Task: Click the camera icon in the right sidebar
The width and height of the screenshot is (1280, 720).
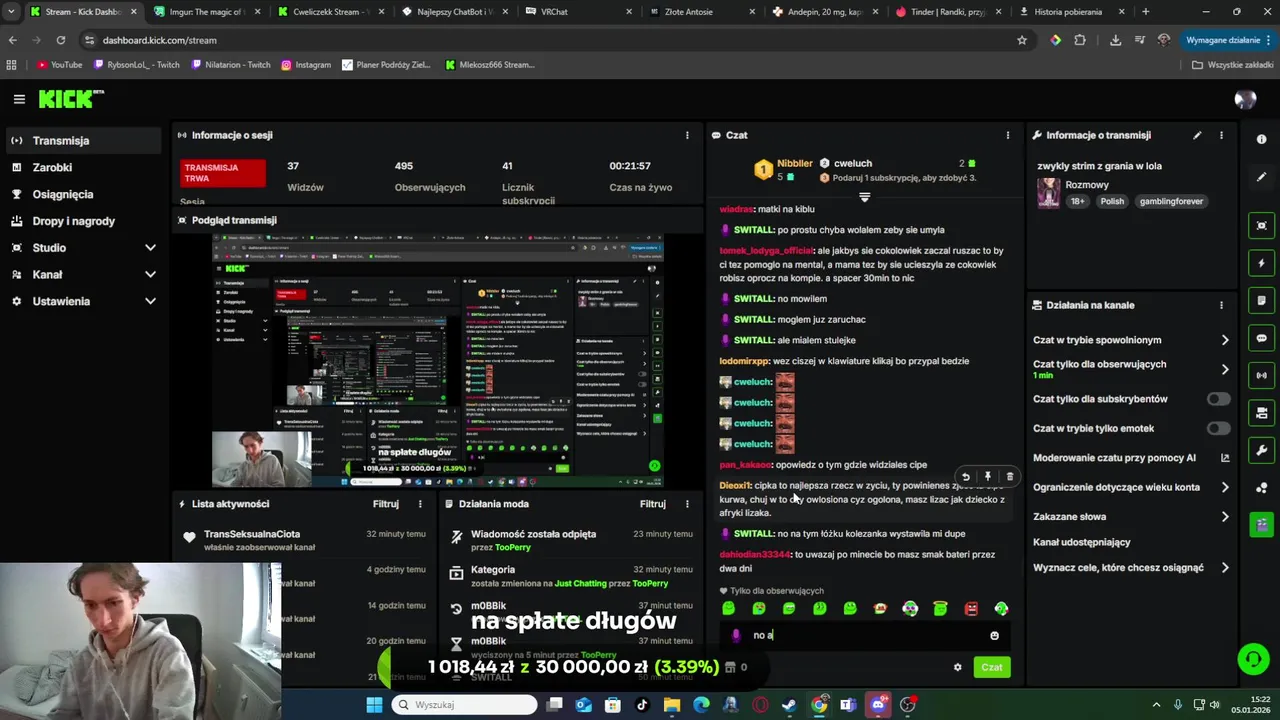Action: click(1261, 413)
